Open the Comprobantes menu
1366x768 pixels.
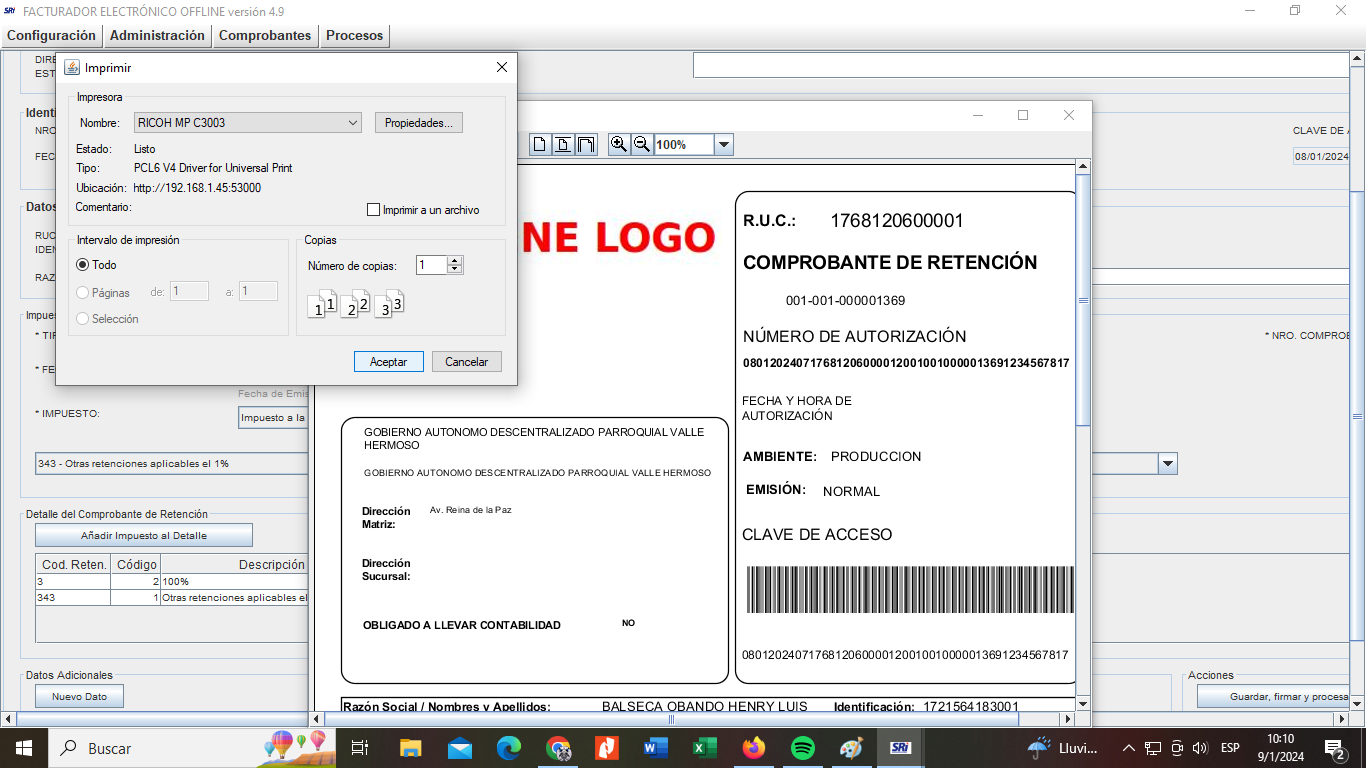[x=265, y=35]
